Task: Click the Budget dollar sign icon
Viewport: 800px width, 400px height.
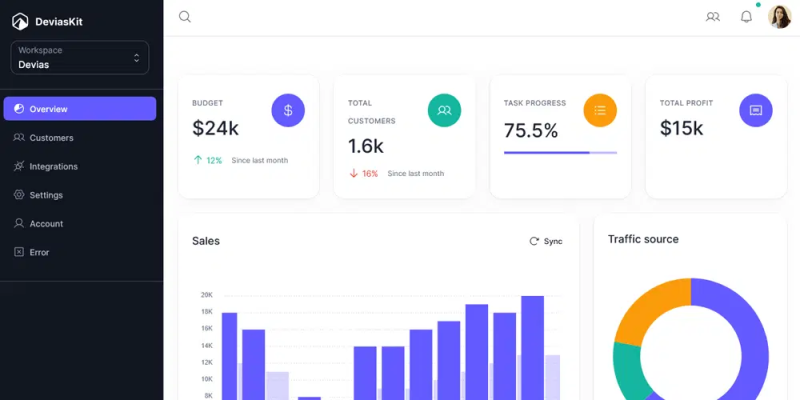Action: [288, 110]
